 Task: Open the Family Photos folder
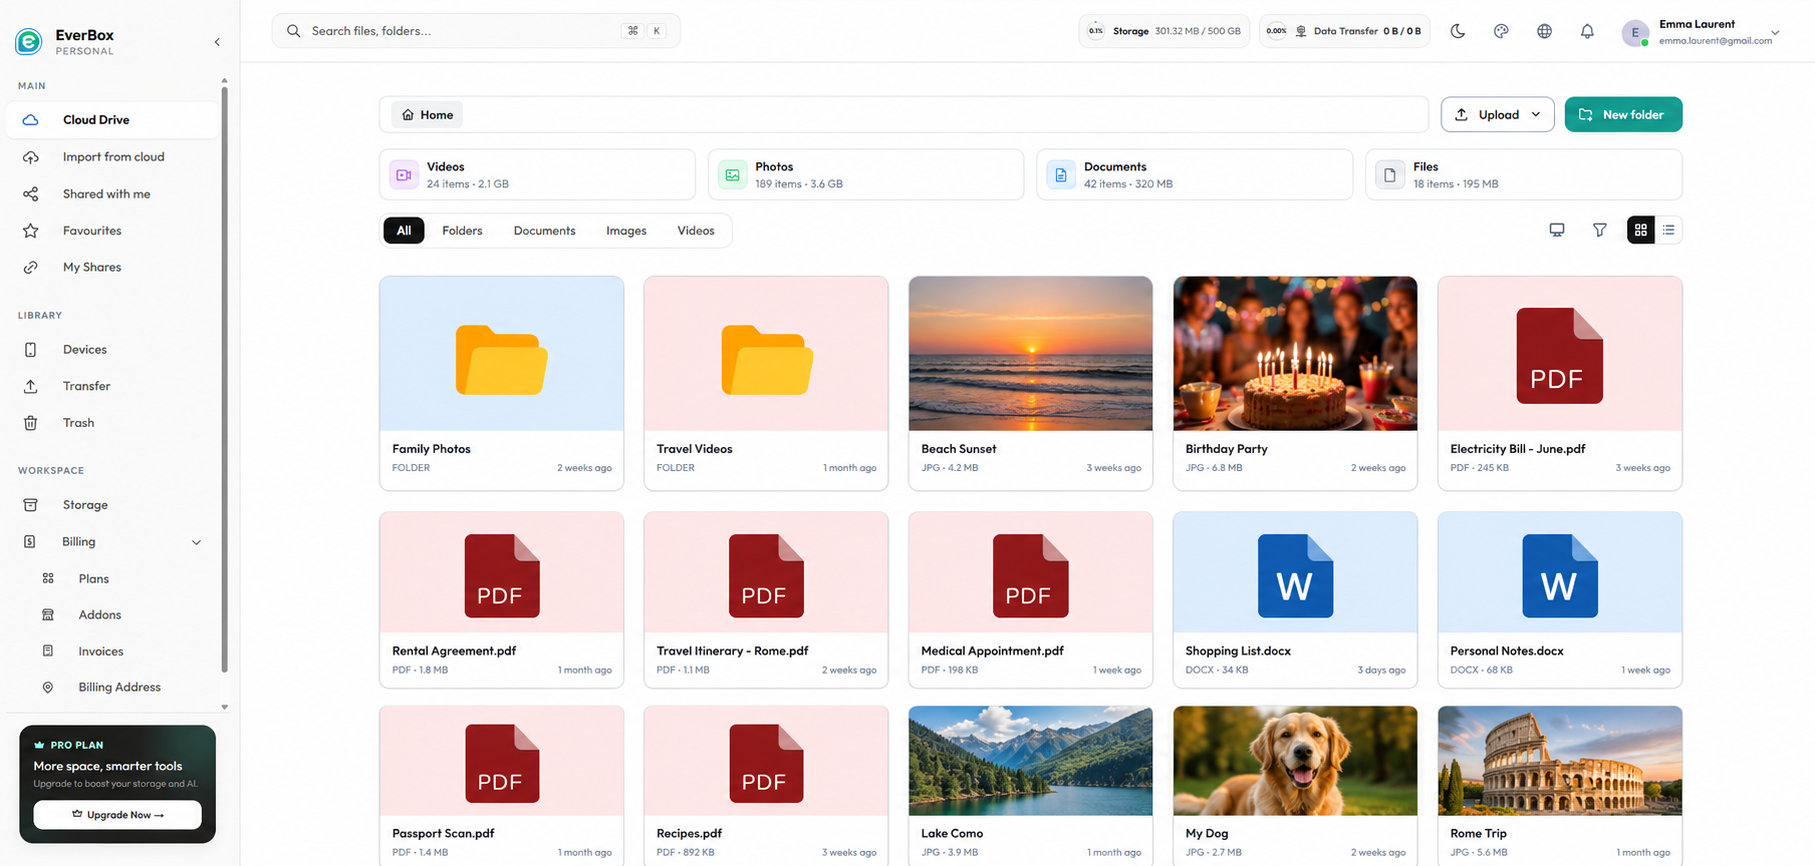501,383
